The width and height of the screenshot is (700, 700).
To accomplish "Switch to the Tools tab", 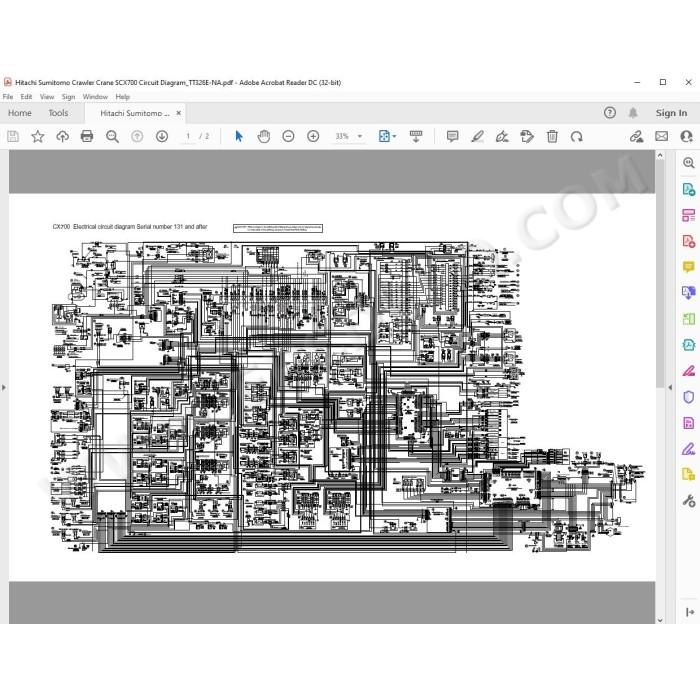I will (x=58, y=113).
